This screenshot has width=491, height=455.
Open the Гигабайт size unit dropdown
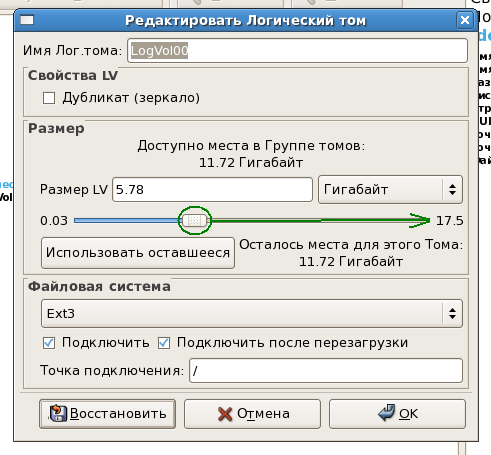click(x=390, y=189)
